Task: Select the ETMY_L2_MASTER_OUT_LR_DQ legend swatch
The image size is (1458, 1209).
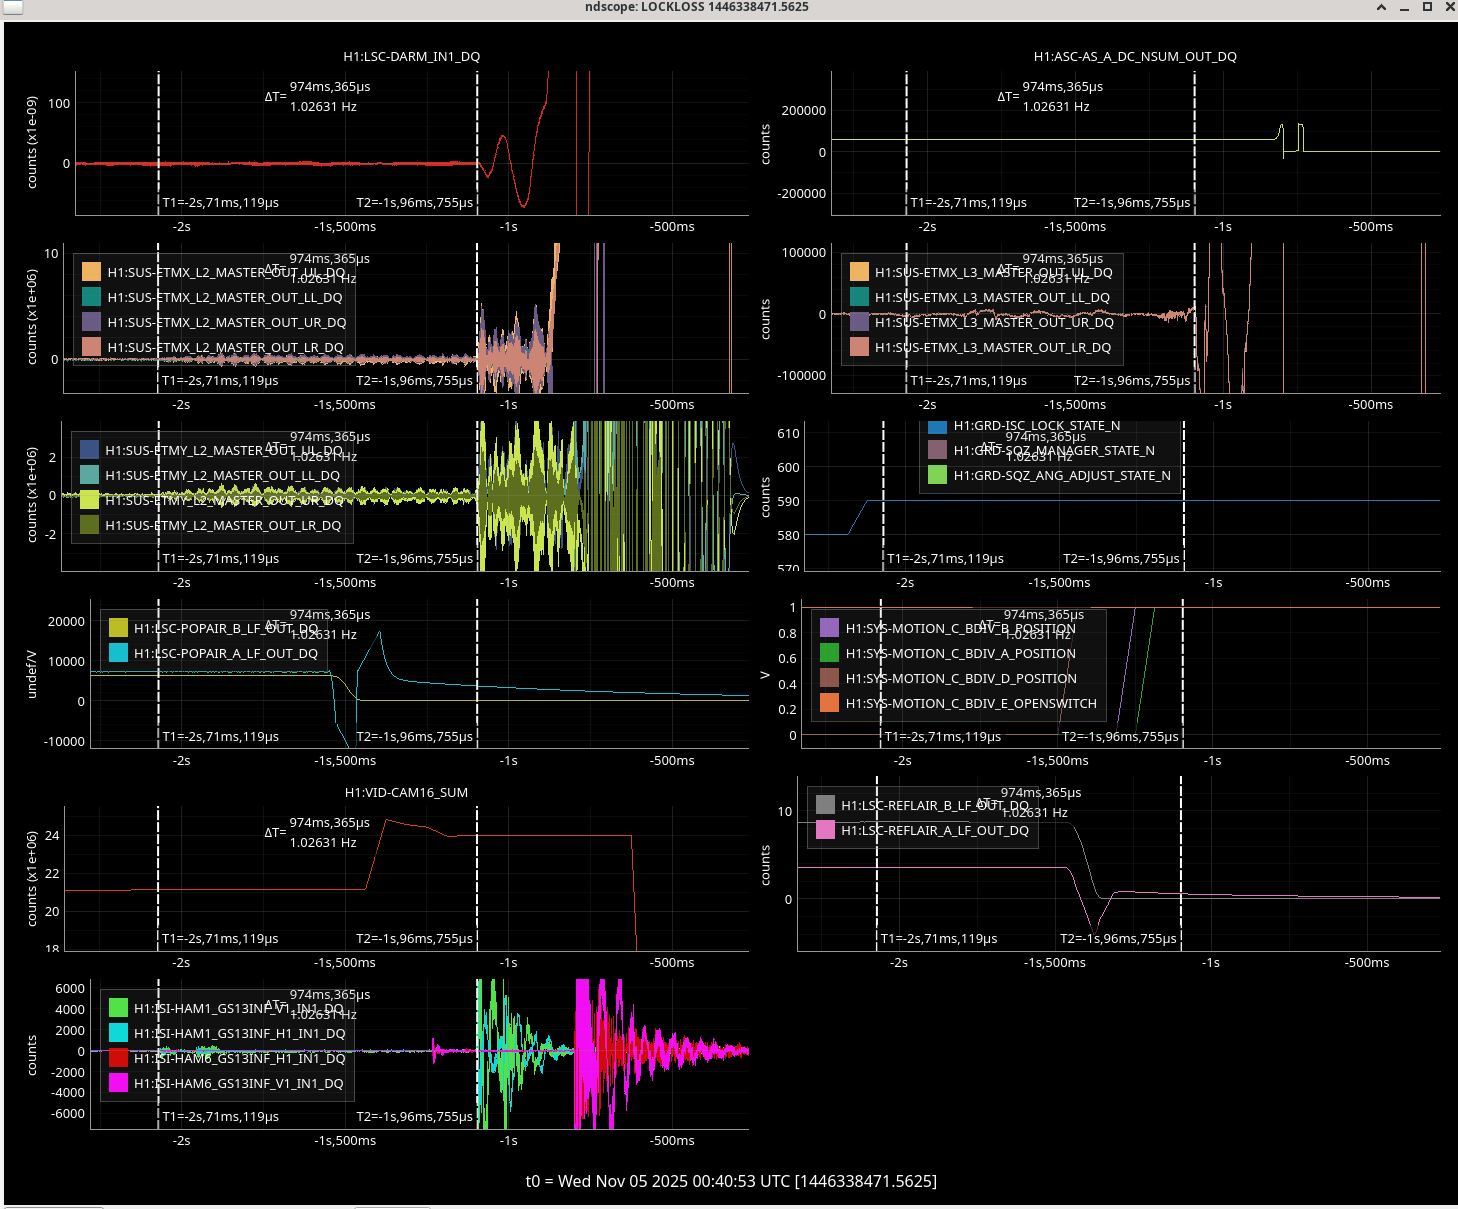Action: coord(89,525)
